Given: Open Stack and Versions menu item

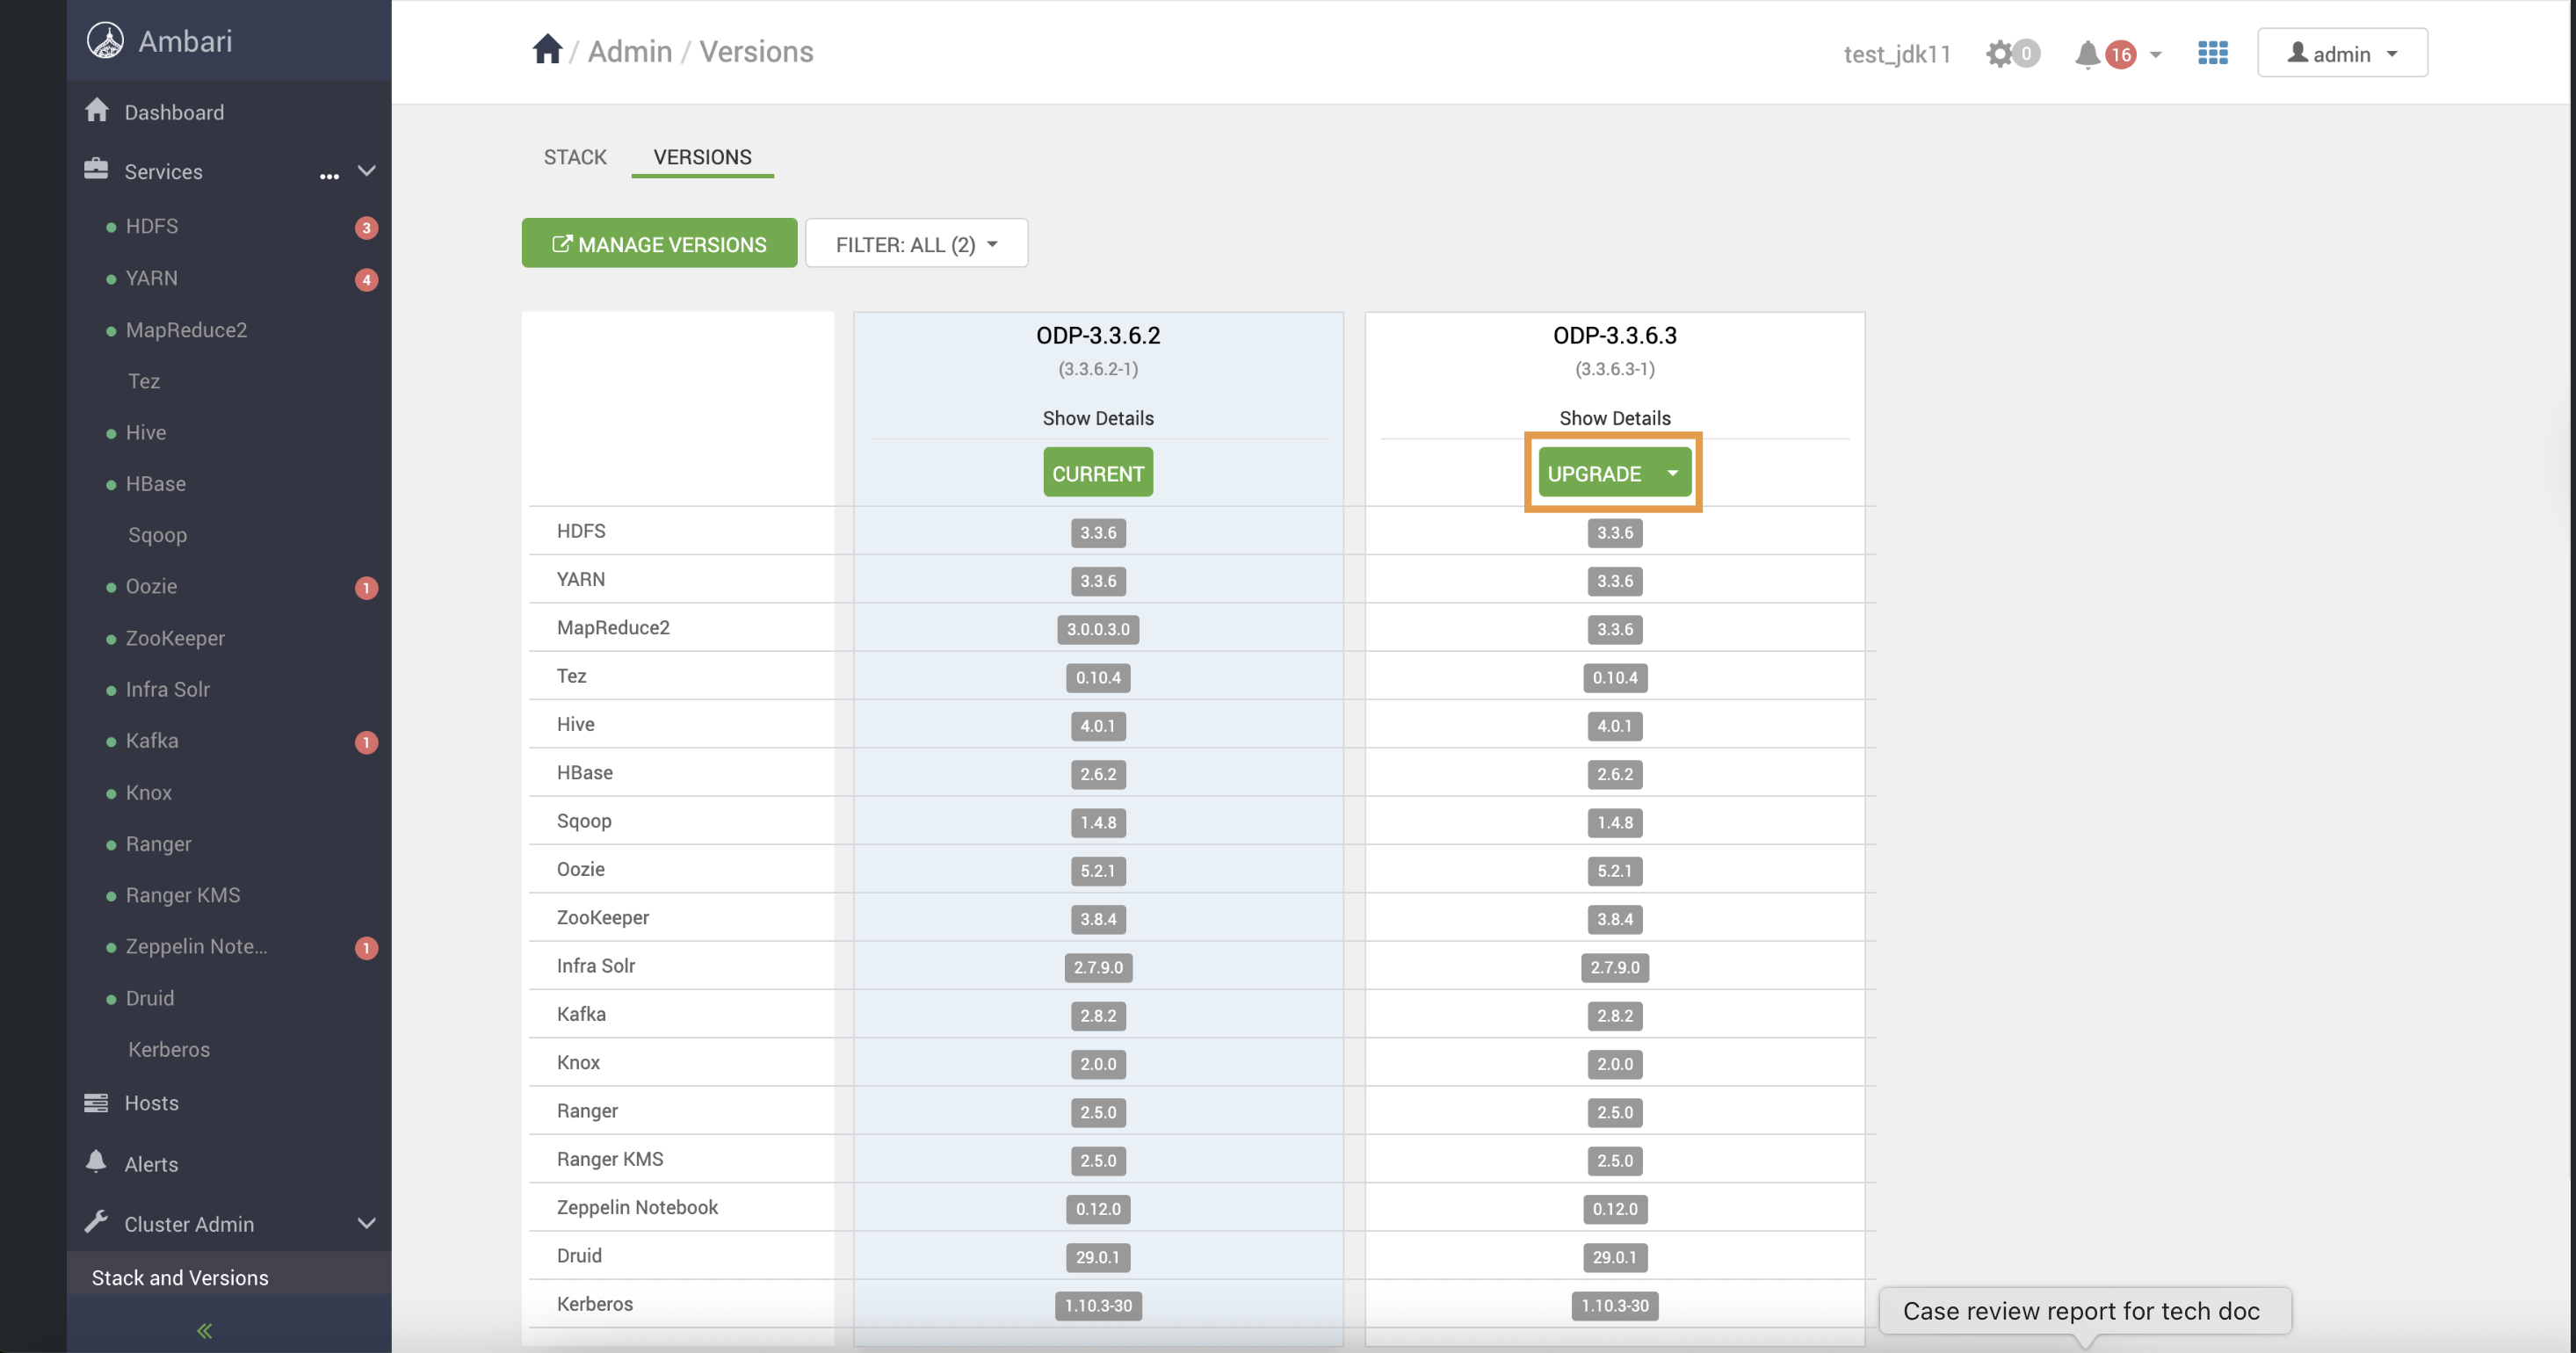Looking at the screenshot, I should pyautogui.click(x=180, y=1277).
